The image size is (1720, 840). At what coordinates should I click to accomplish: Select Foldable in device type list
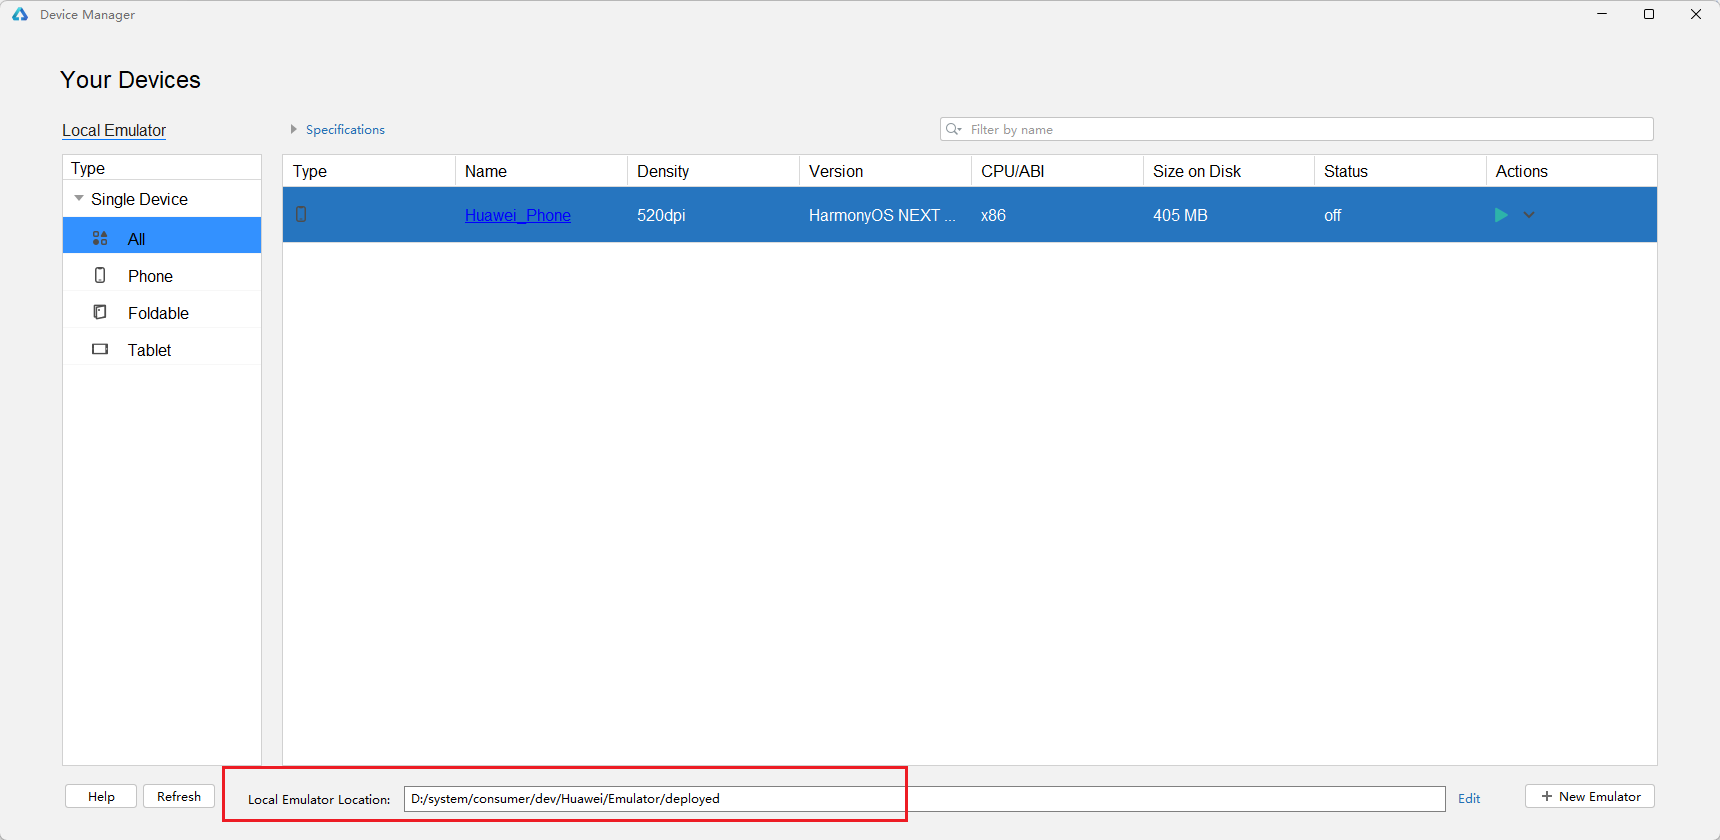coord(162,312)
